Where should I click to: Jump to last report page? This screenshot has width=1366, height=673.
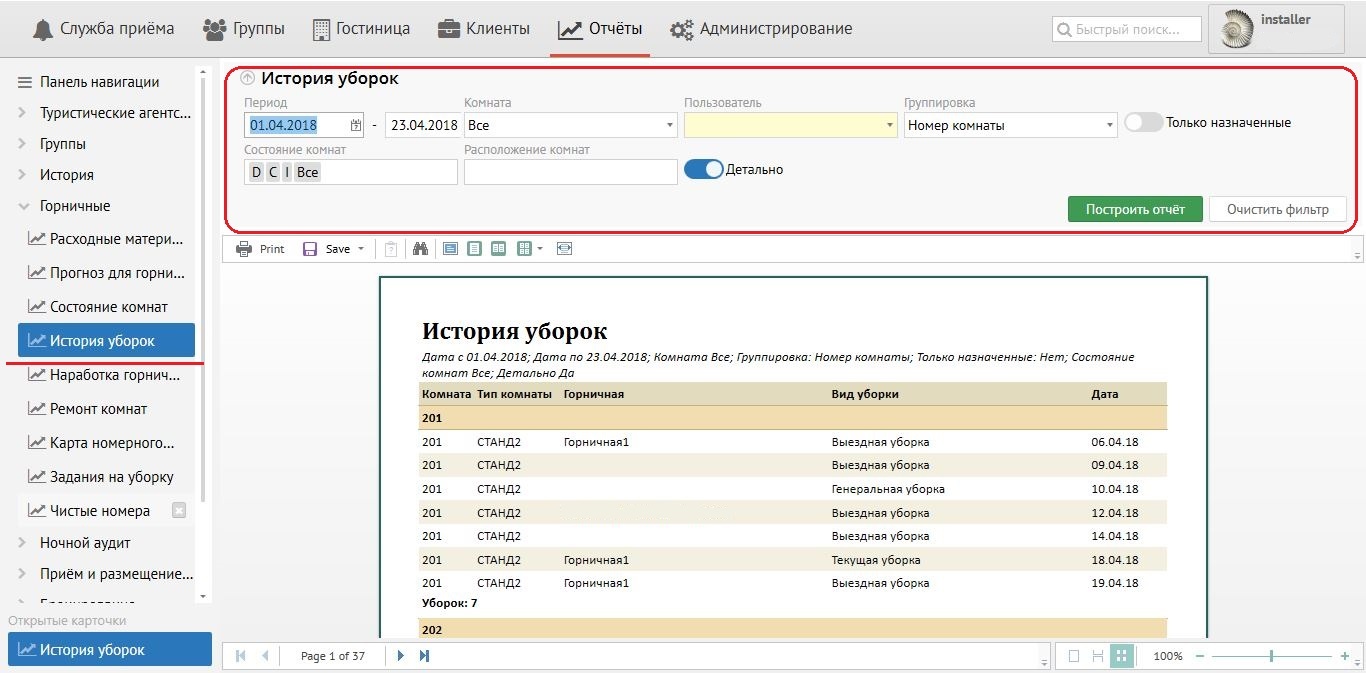[424, 656]
